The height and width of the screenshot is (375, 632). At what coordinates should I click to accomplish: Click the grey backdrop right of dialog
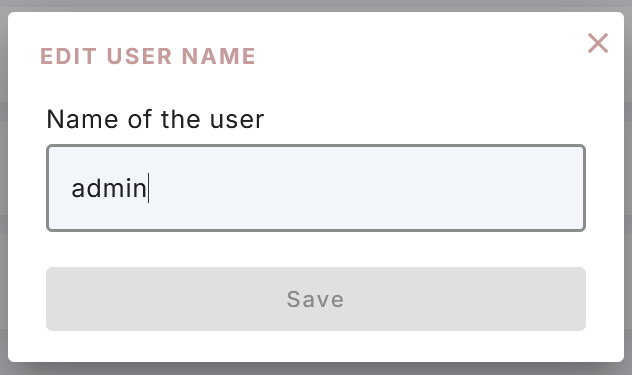[628, 188]
